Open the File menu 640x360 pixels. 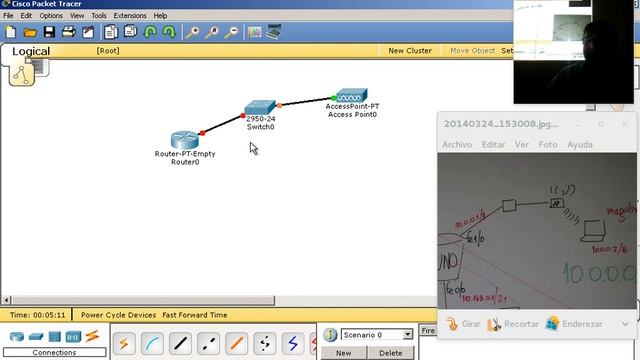click(x=8, y=16)
